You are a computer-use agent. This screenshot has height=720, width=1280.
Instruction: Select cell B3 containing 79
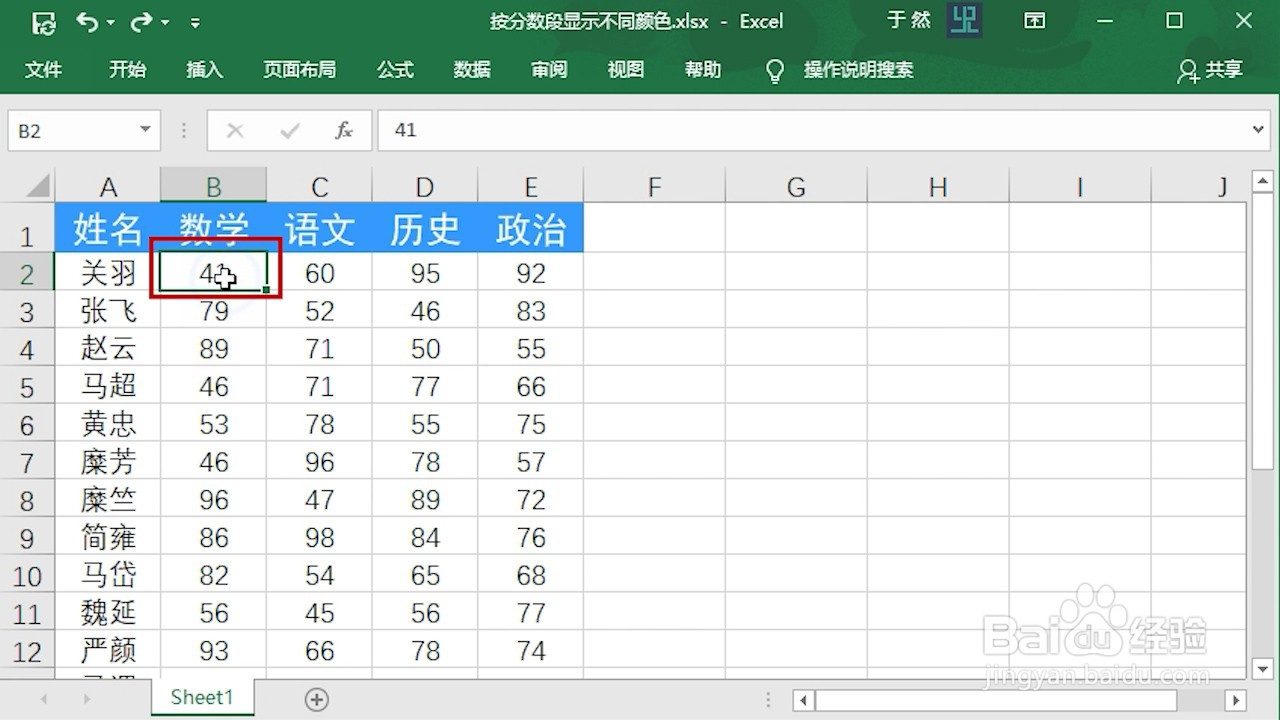213,311
